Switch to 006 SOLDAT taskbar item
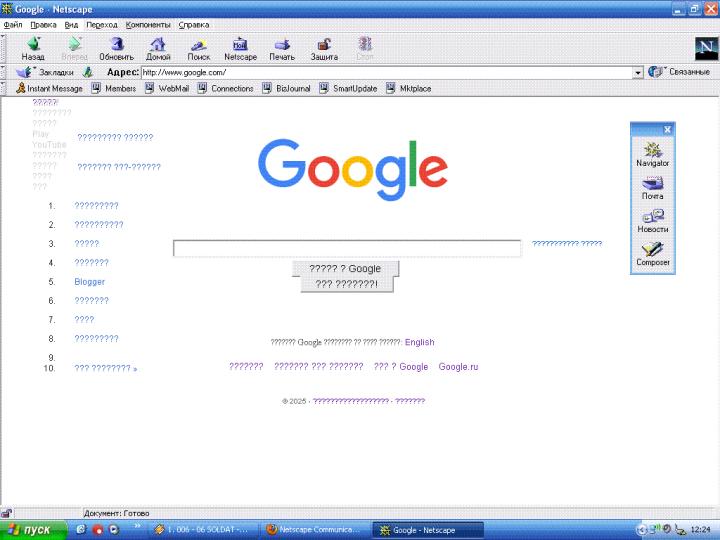This screenshot has height=540, width=720. point(204,530)
